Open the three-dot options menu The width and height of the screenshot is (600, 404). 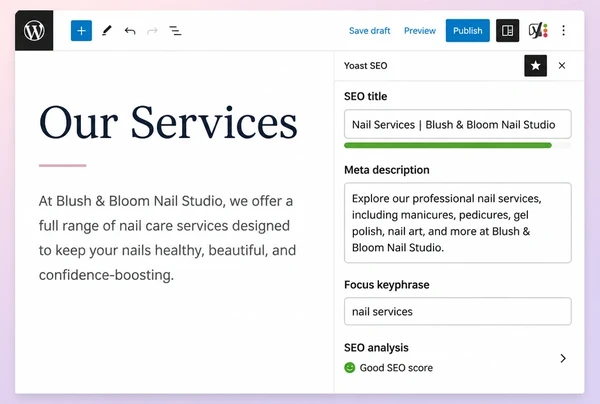click(563, 31)
